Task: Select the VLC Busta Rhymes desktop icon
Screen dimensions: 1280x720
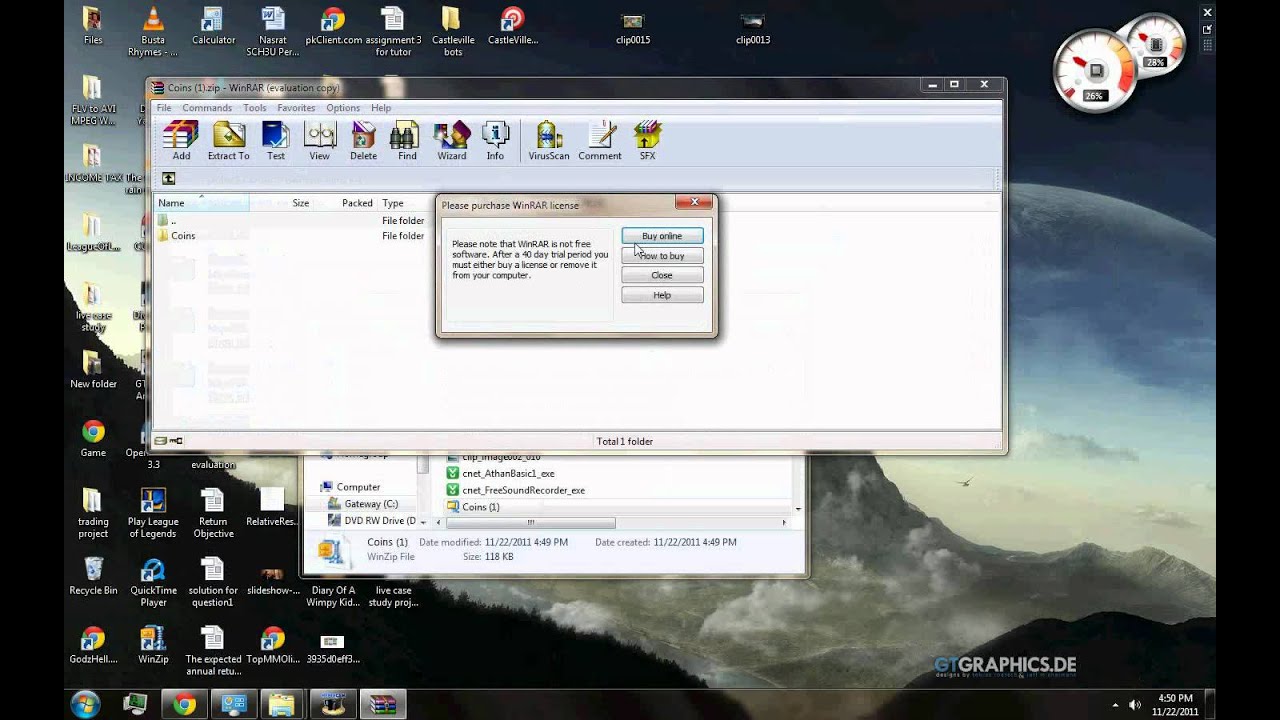Action: pyautogui.click(x=153, y=32)
